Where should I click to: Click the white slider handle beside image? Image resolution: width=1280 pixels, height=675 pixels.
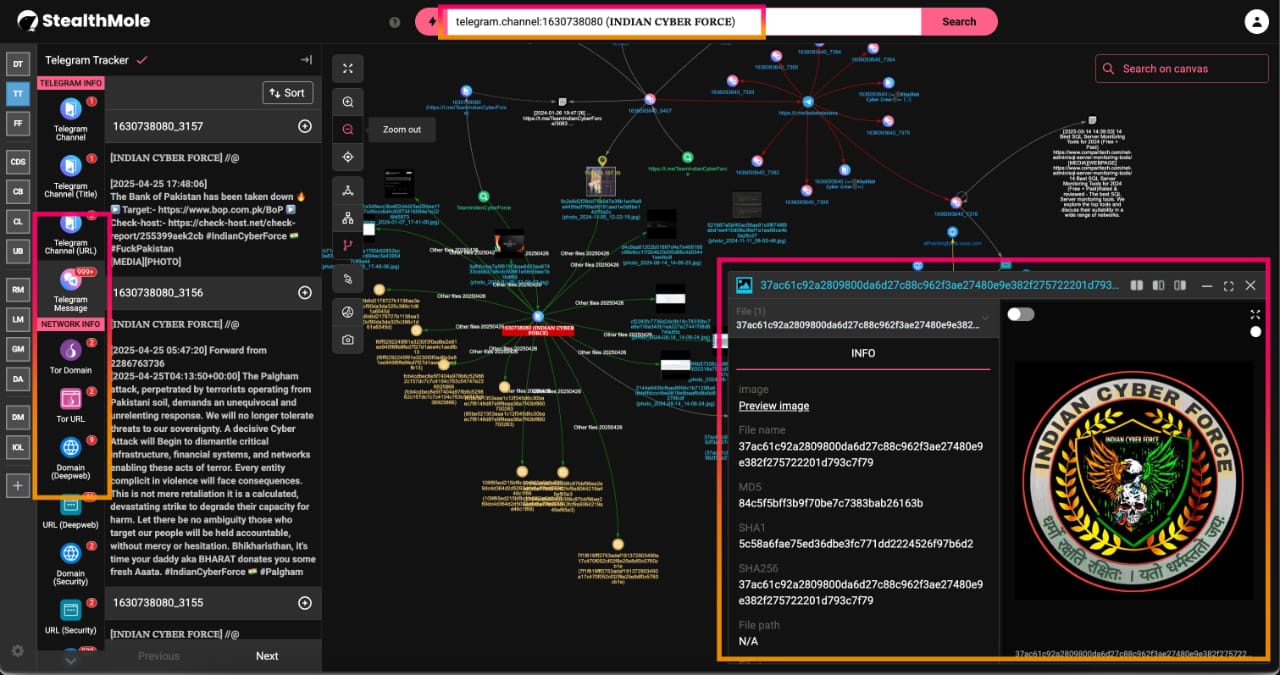coord(1256,331)
